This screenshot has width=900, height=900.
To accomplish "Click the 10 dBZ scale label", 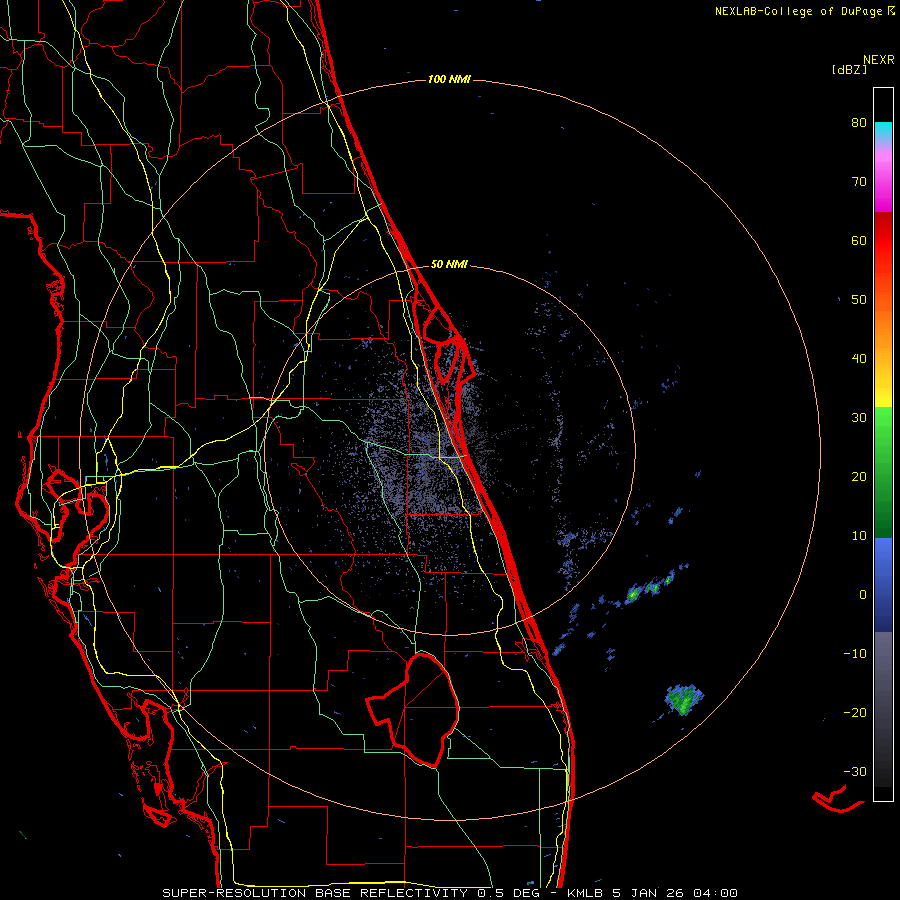I will click(859, 536).
